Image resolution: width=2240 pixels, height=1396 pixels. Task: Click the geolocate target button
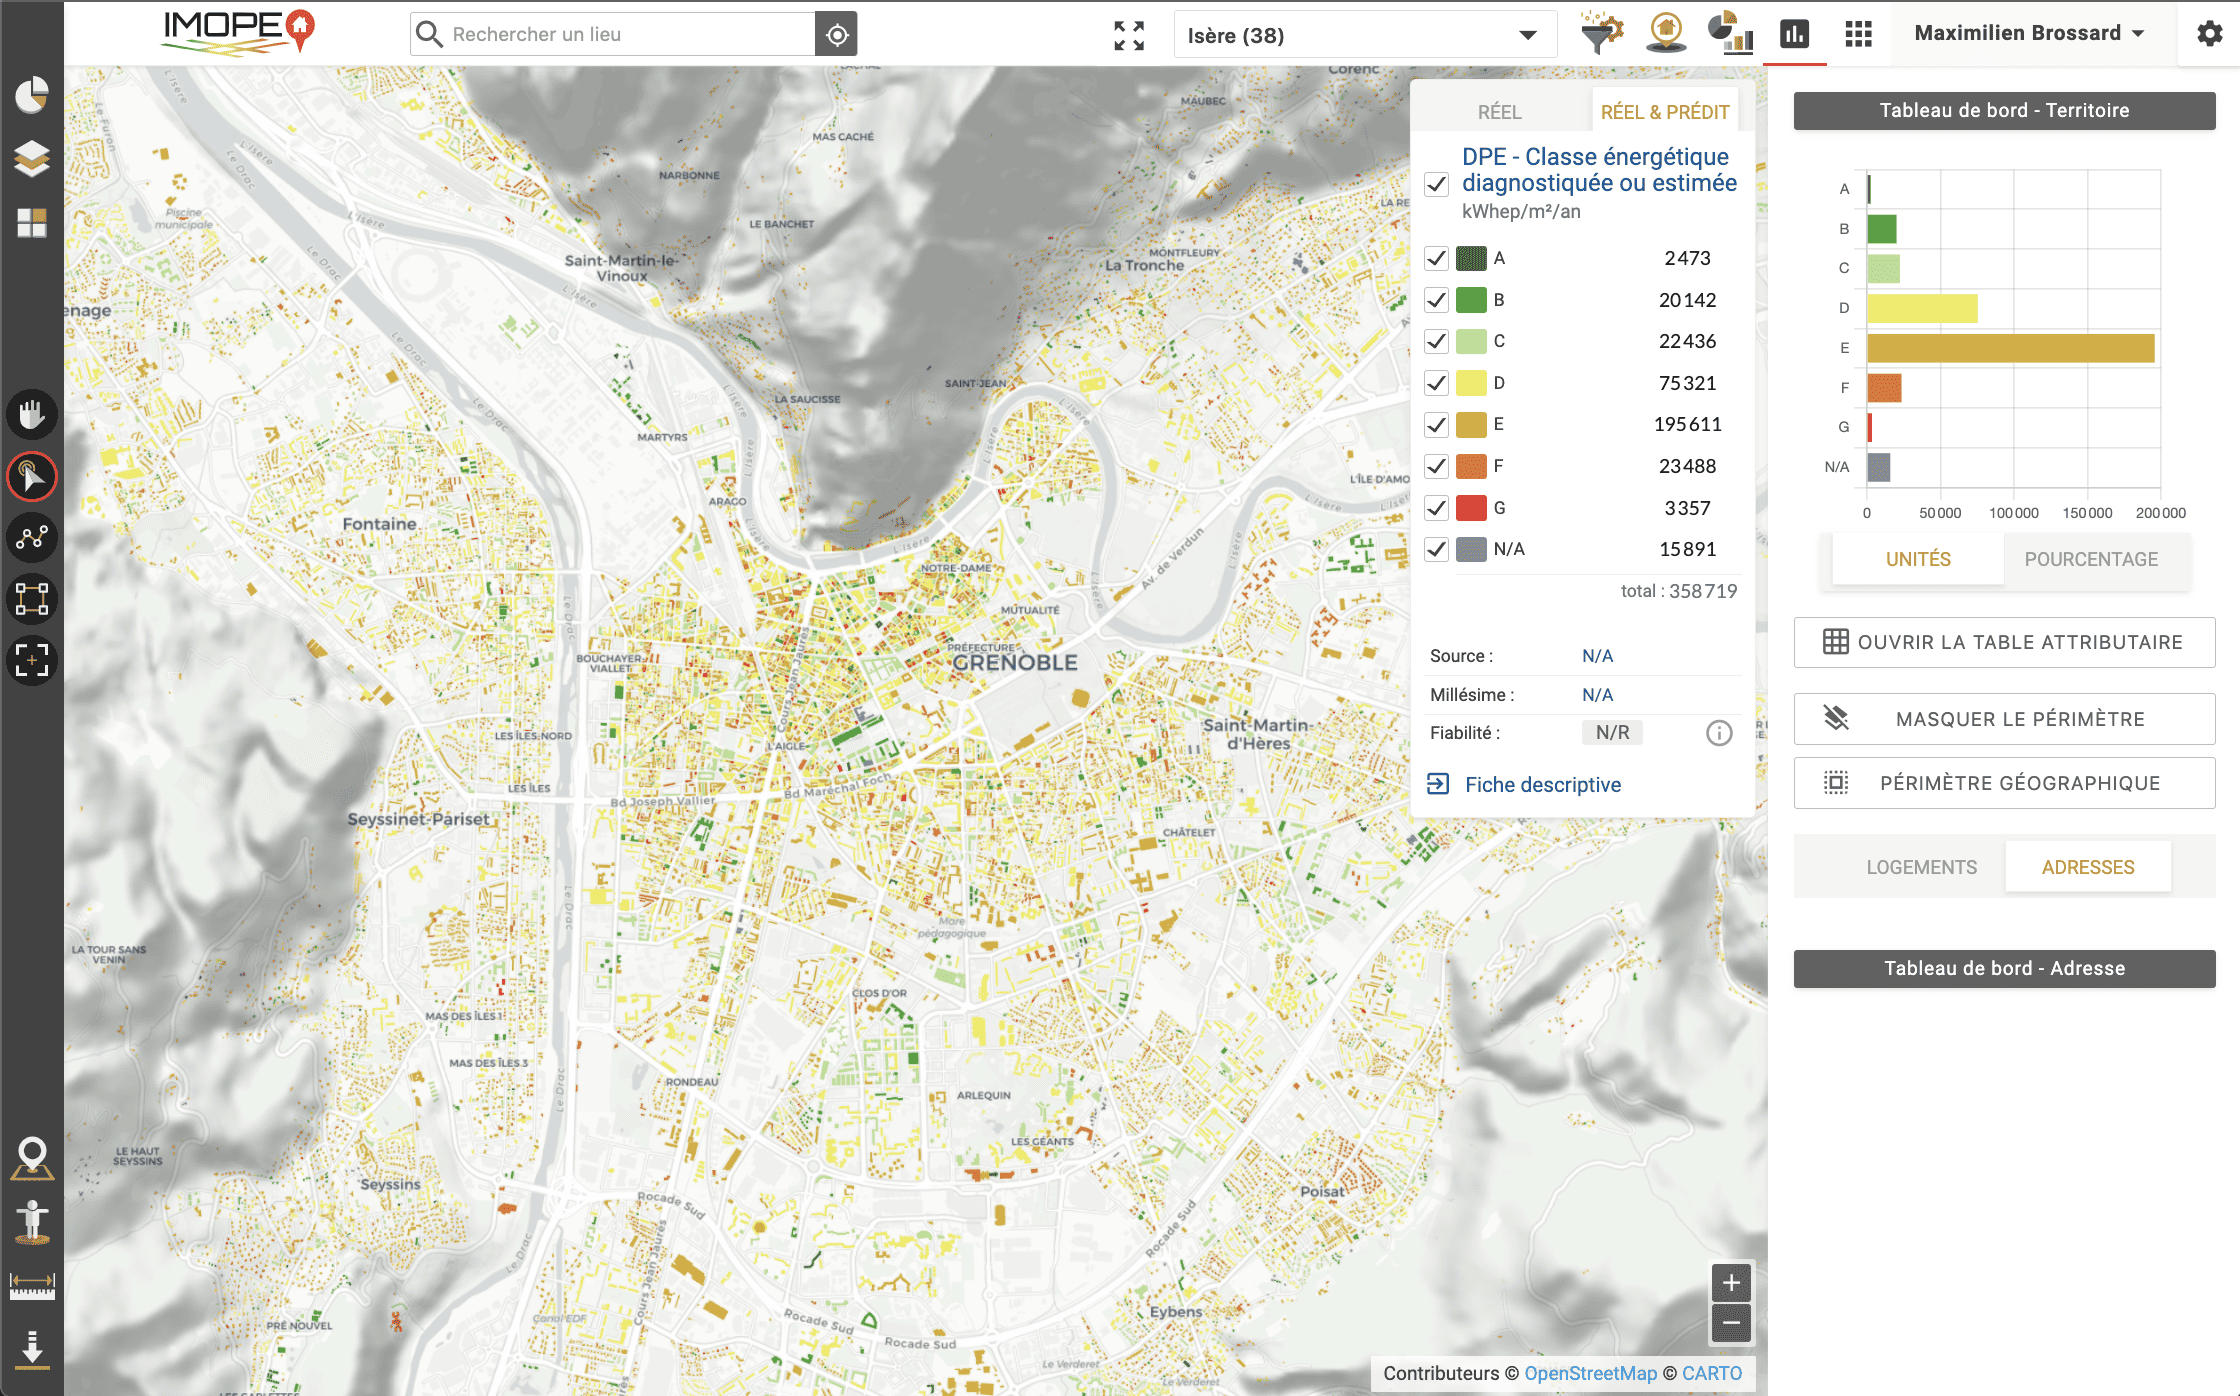pos(837,35)
